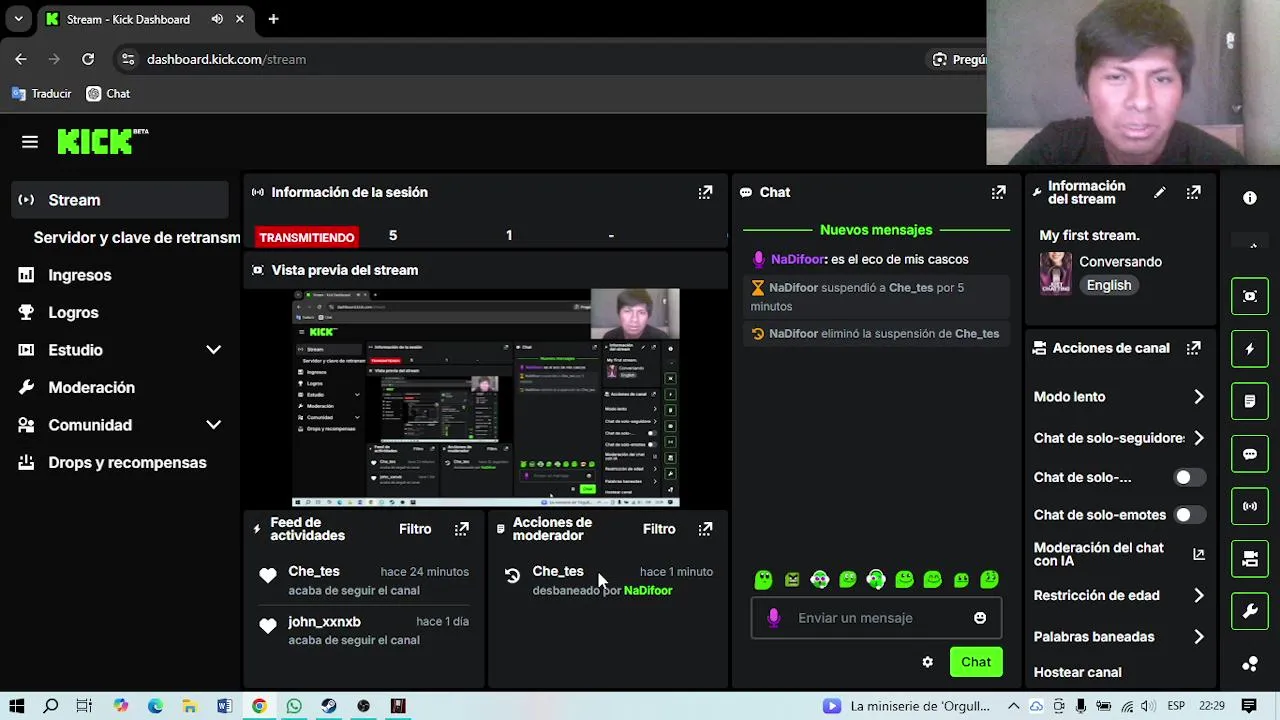Insert the angry square green emote
The image size is (1280, 720).
792,579
